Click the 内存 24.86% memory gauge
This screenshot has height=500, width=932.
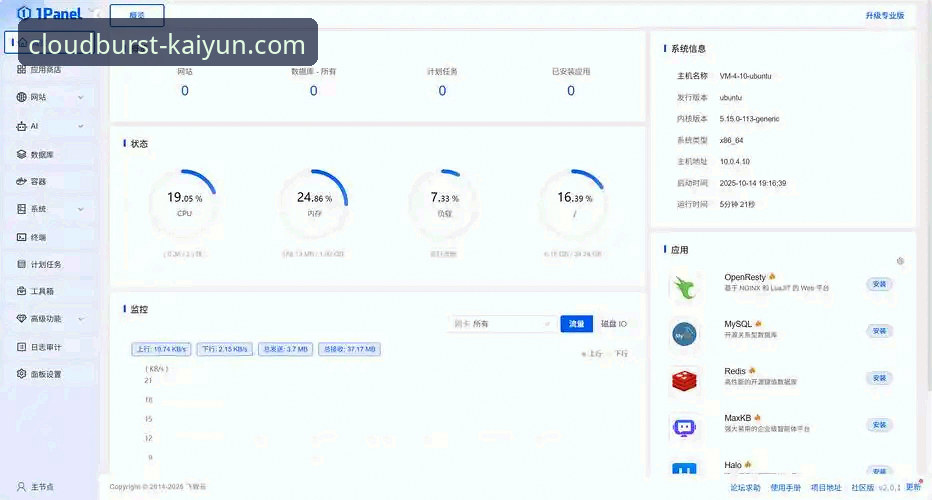(314, 204)
